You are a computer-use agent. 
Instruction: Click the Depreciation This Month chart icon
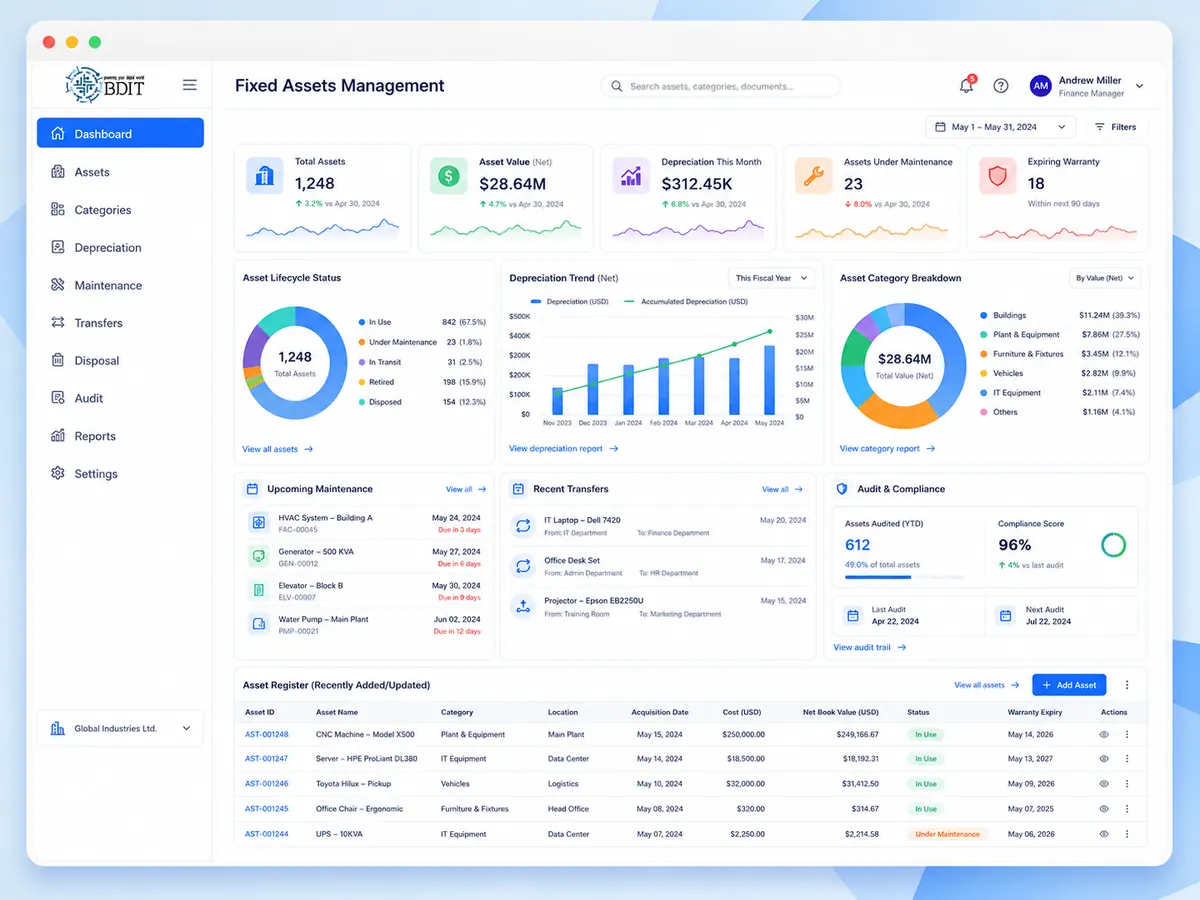(x=631, y=176)
